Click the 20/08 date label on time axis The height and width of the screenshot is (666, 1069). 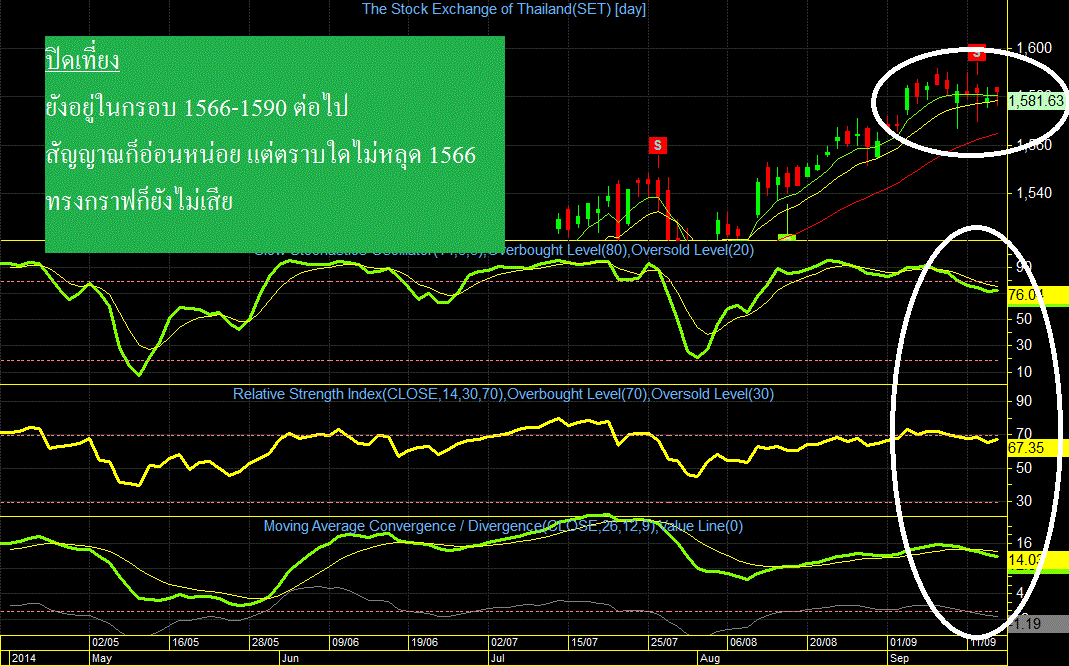pos(823,642)
